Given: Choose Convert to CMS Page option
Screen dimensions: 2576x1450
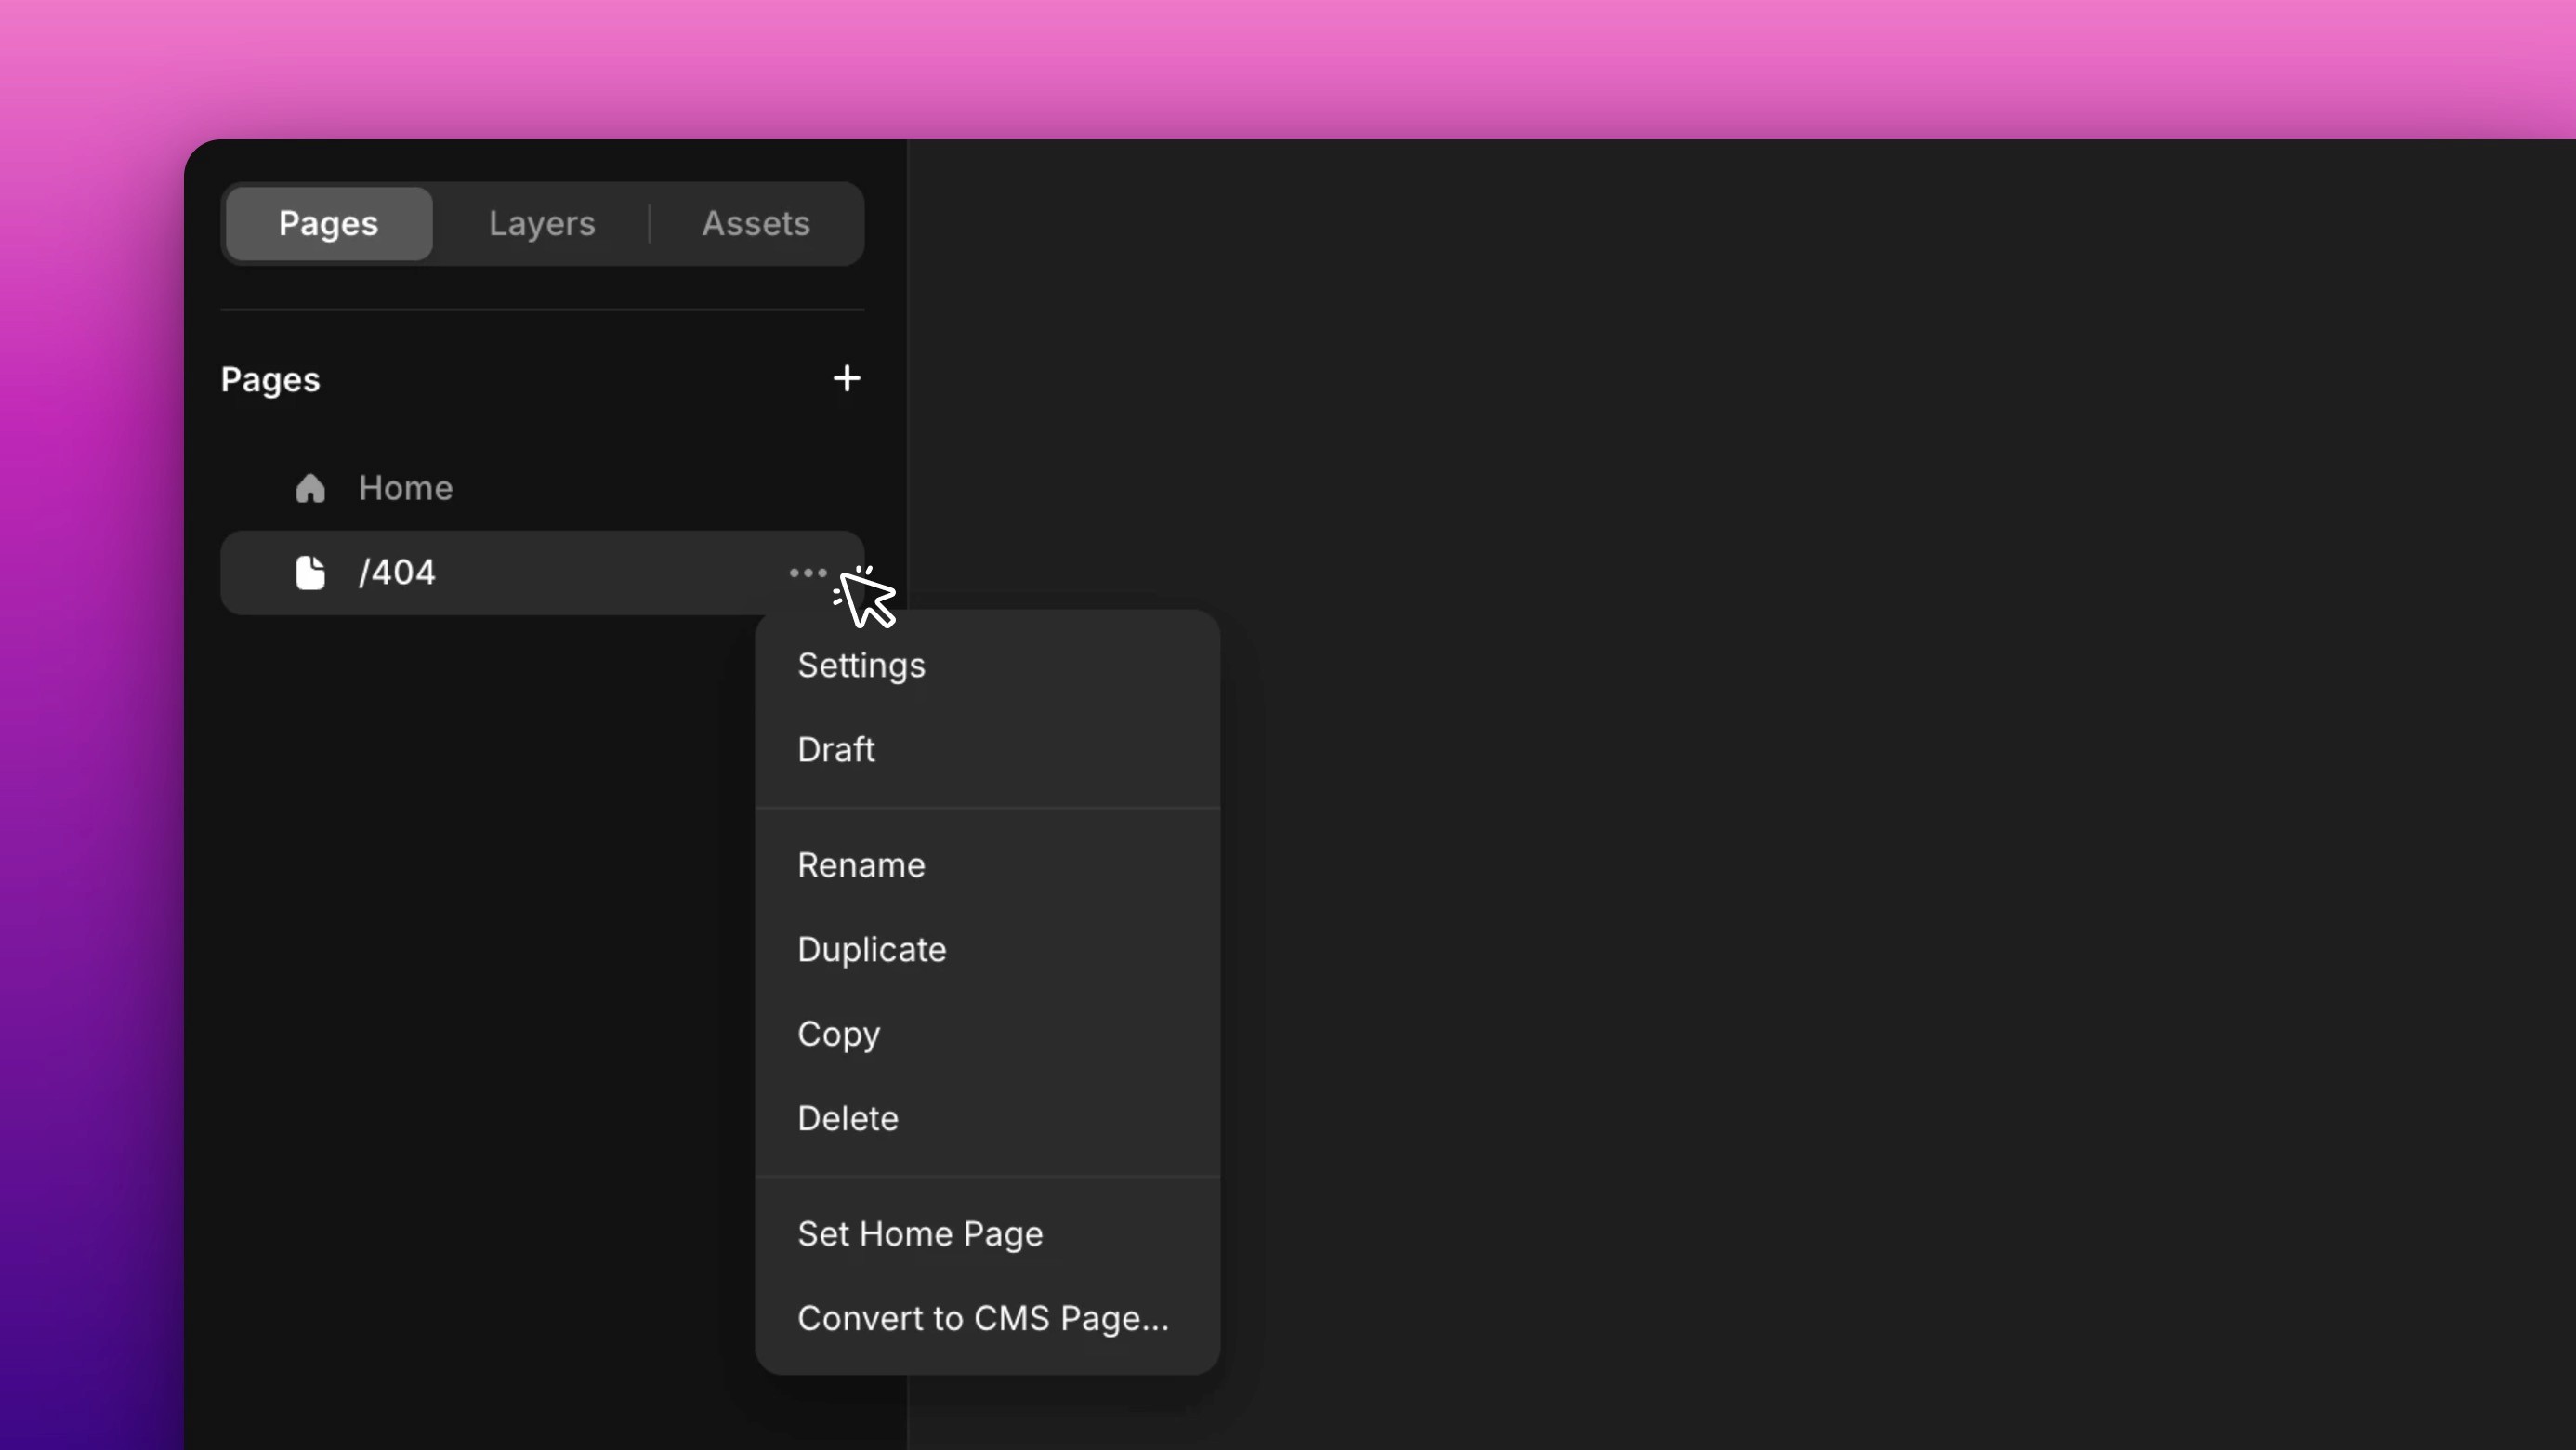Looking at the screenshot, I should (982, 1318).
